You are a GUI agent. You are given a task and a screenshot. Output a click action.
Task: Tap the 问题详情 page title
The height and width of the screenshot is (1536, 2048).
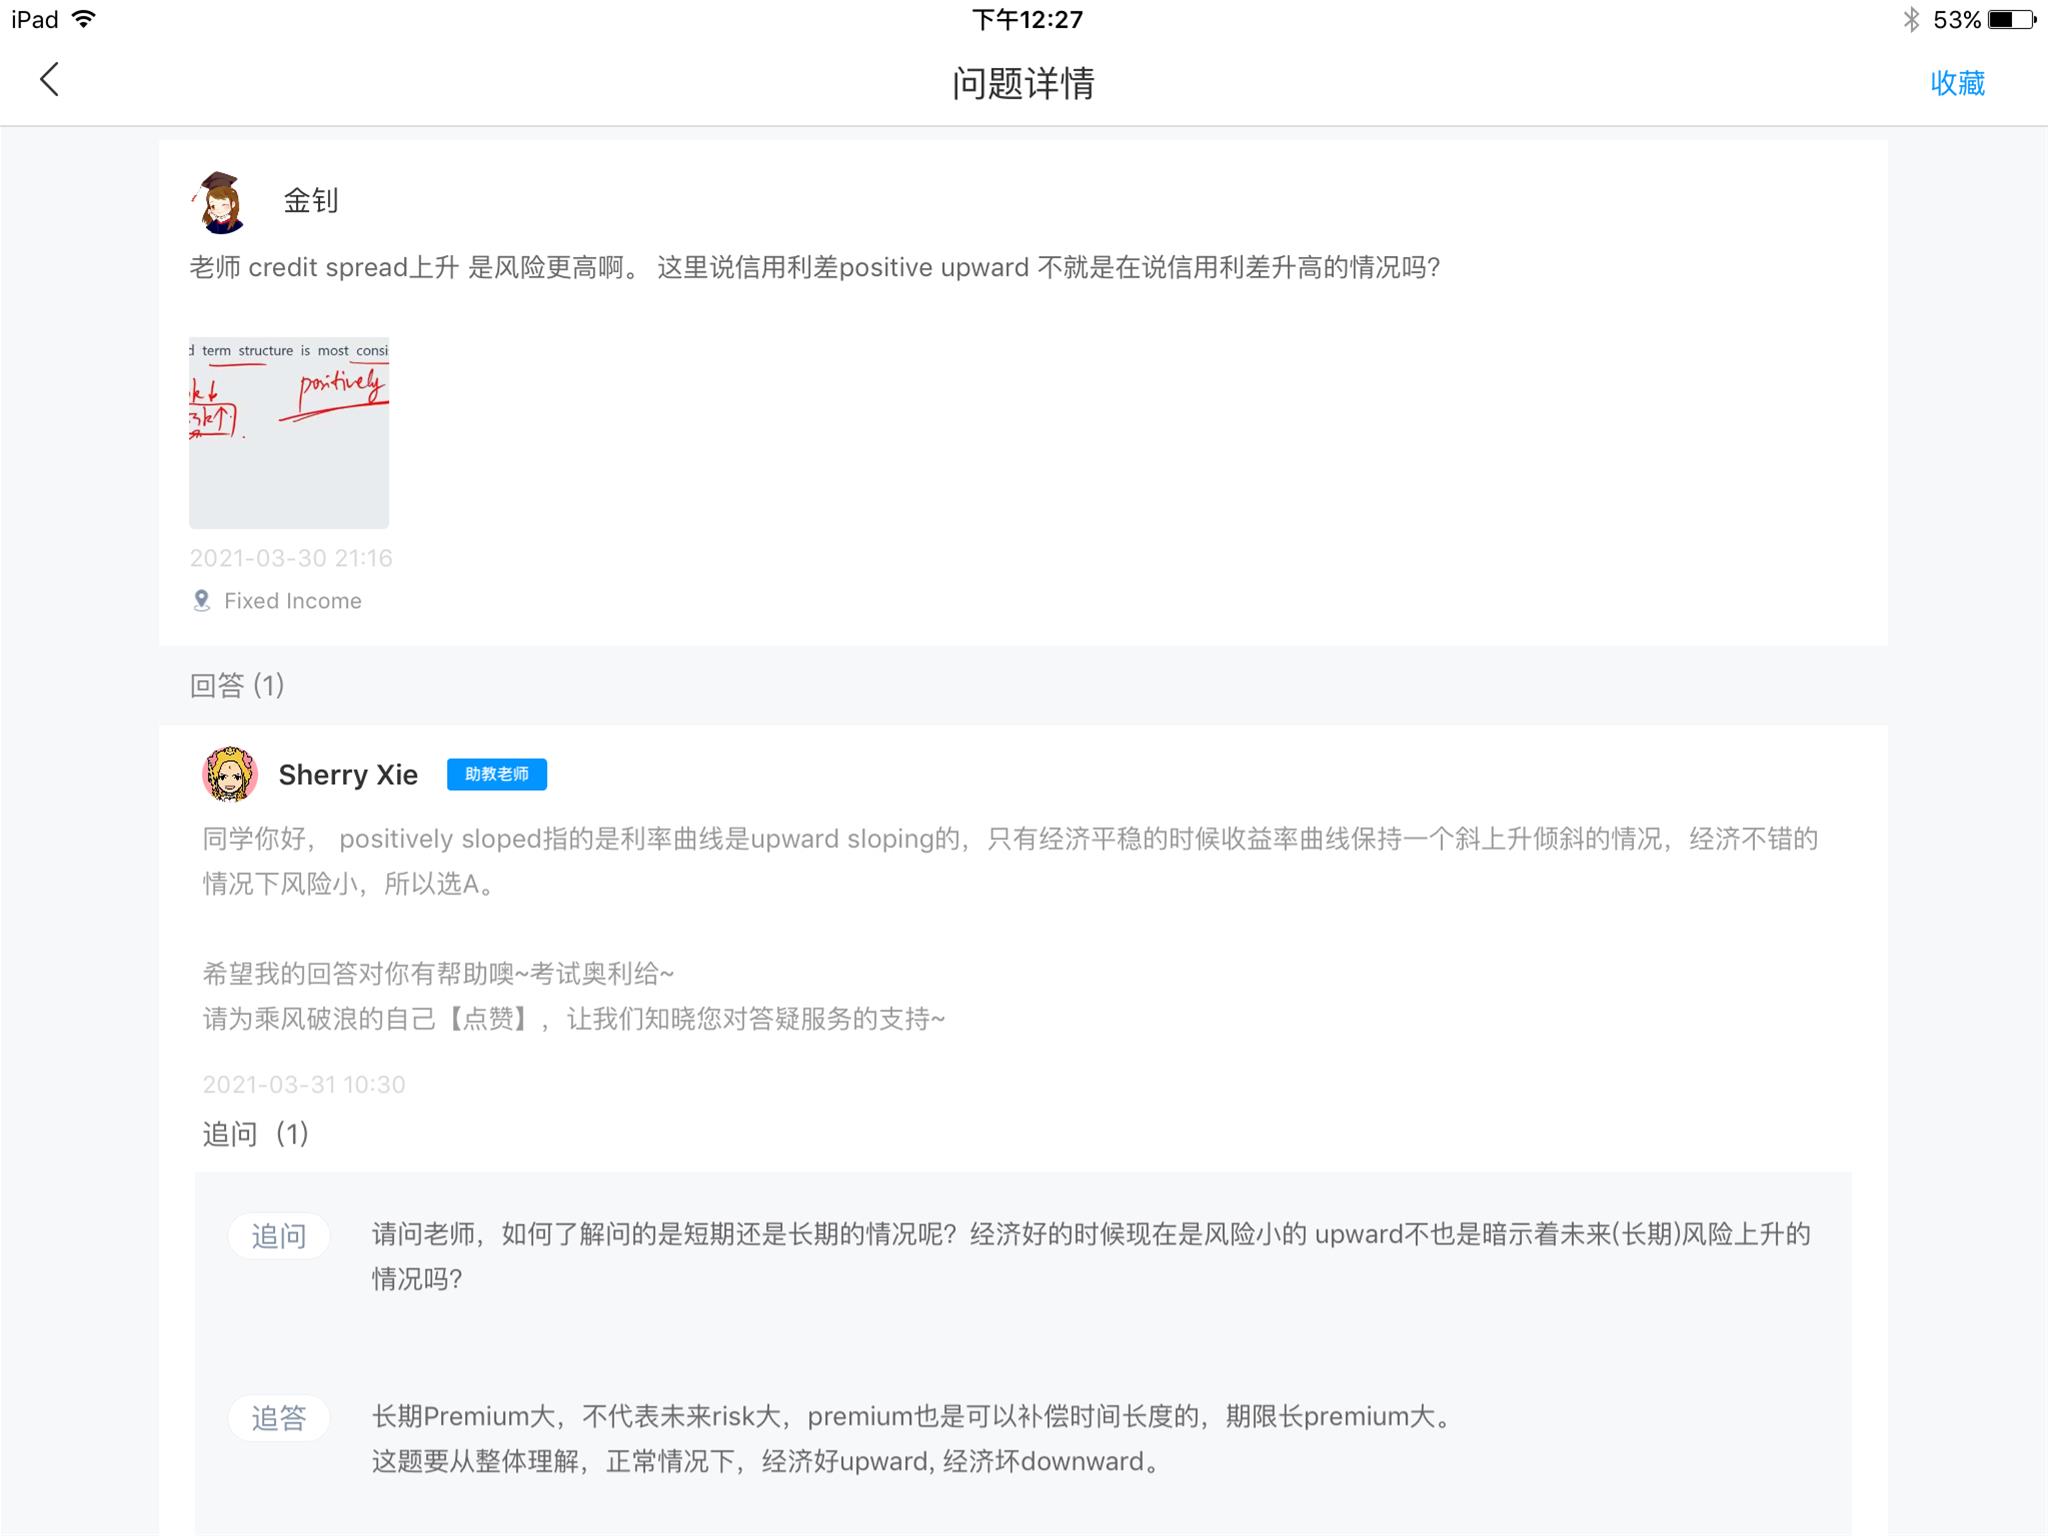[x=1023, y=83]
